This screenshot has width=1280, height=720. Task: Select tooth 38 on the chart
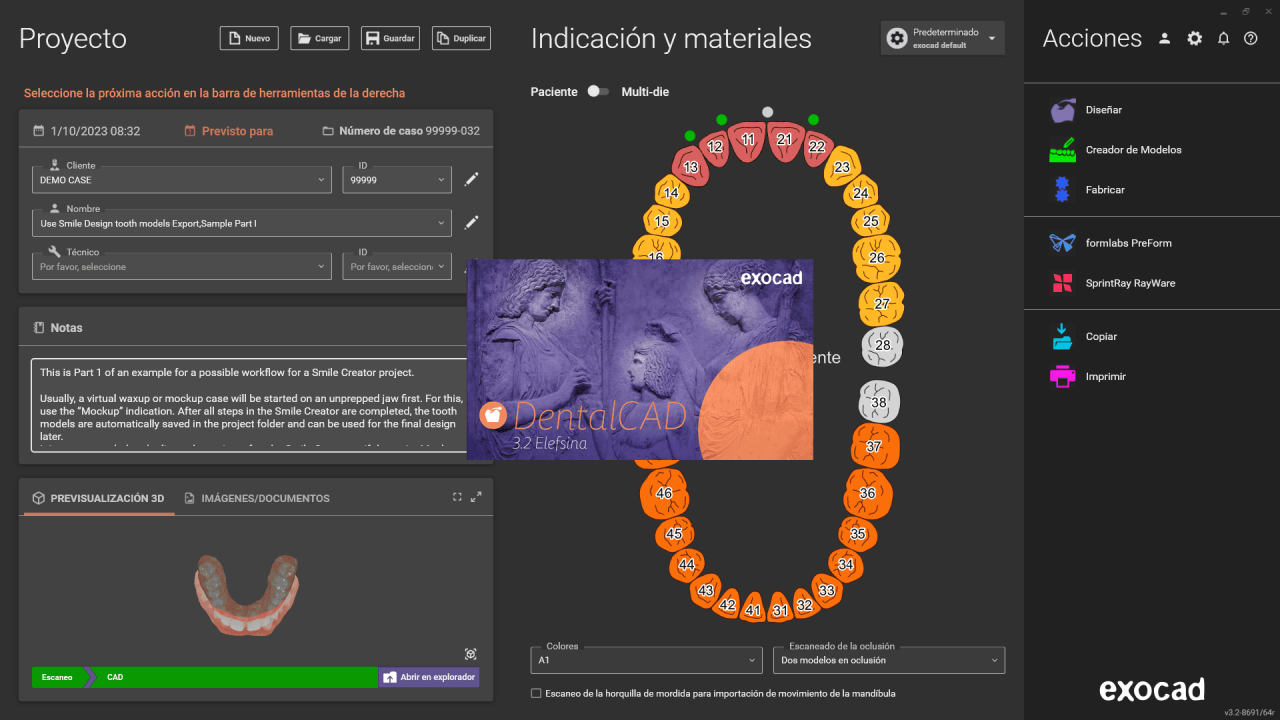pos(879,403)
